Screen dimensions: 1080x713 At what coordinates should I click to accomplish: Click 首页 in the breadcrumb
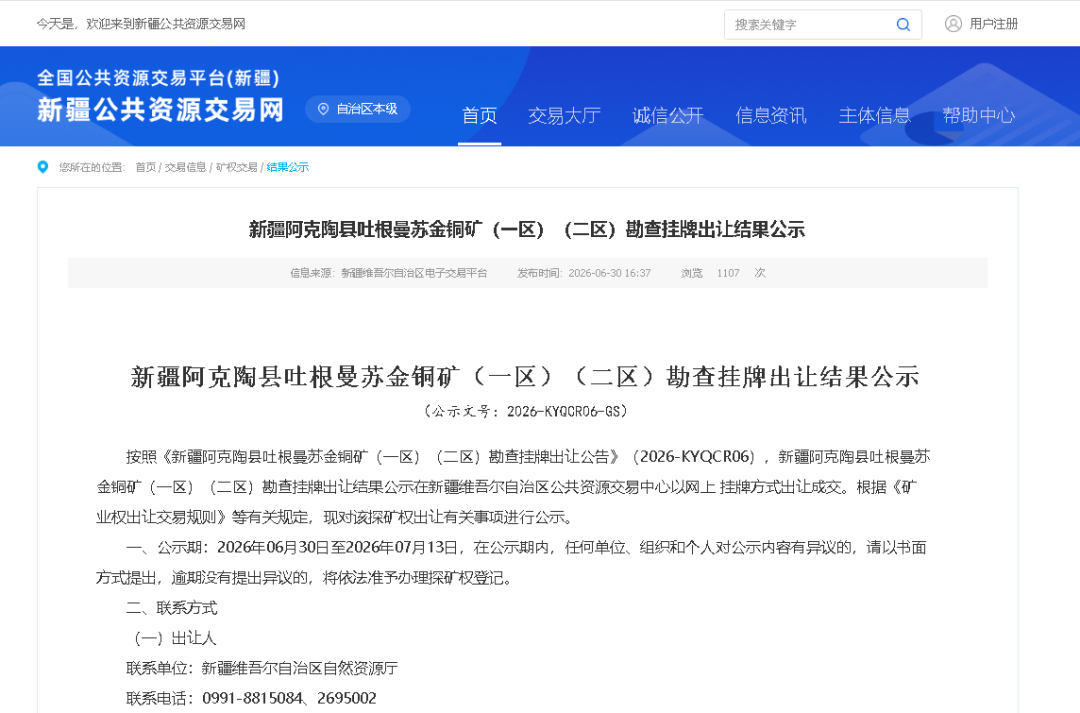point(145,167)
